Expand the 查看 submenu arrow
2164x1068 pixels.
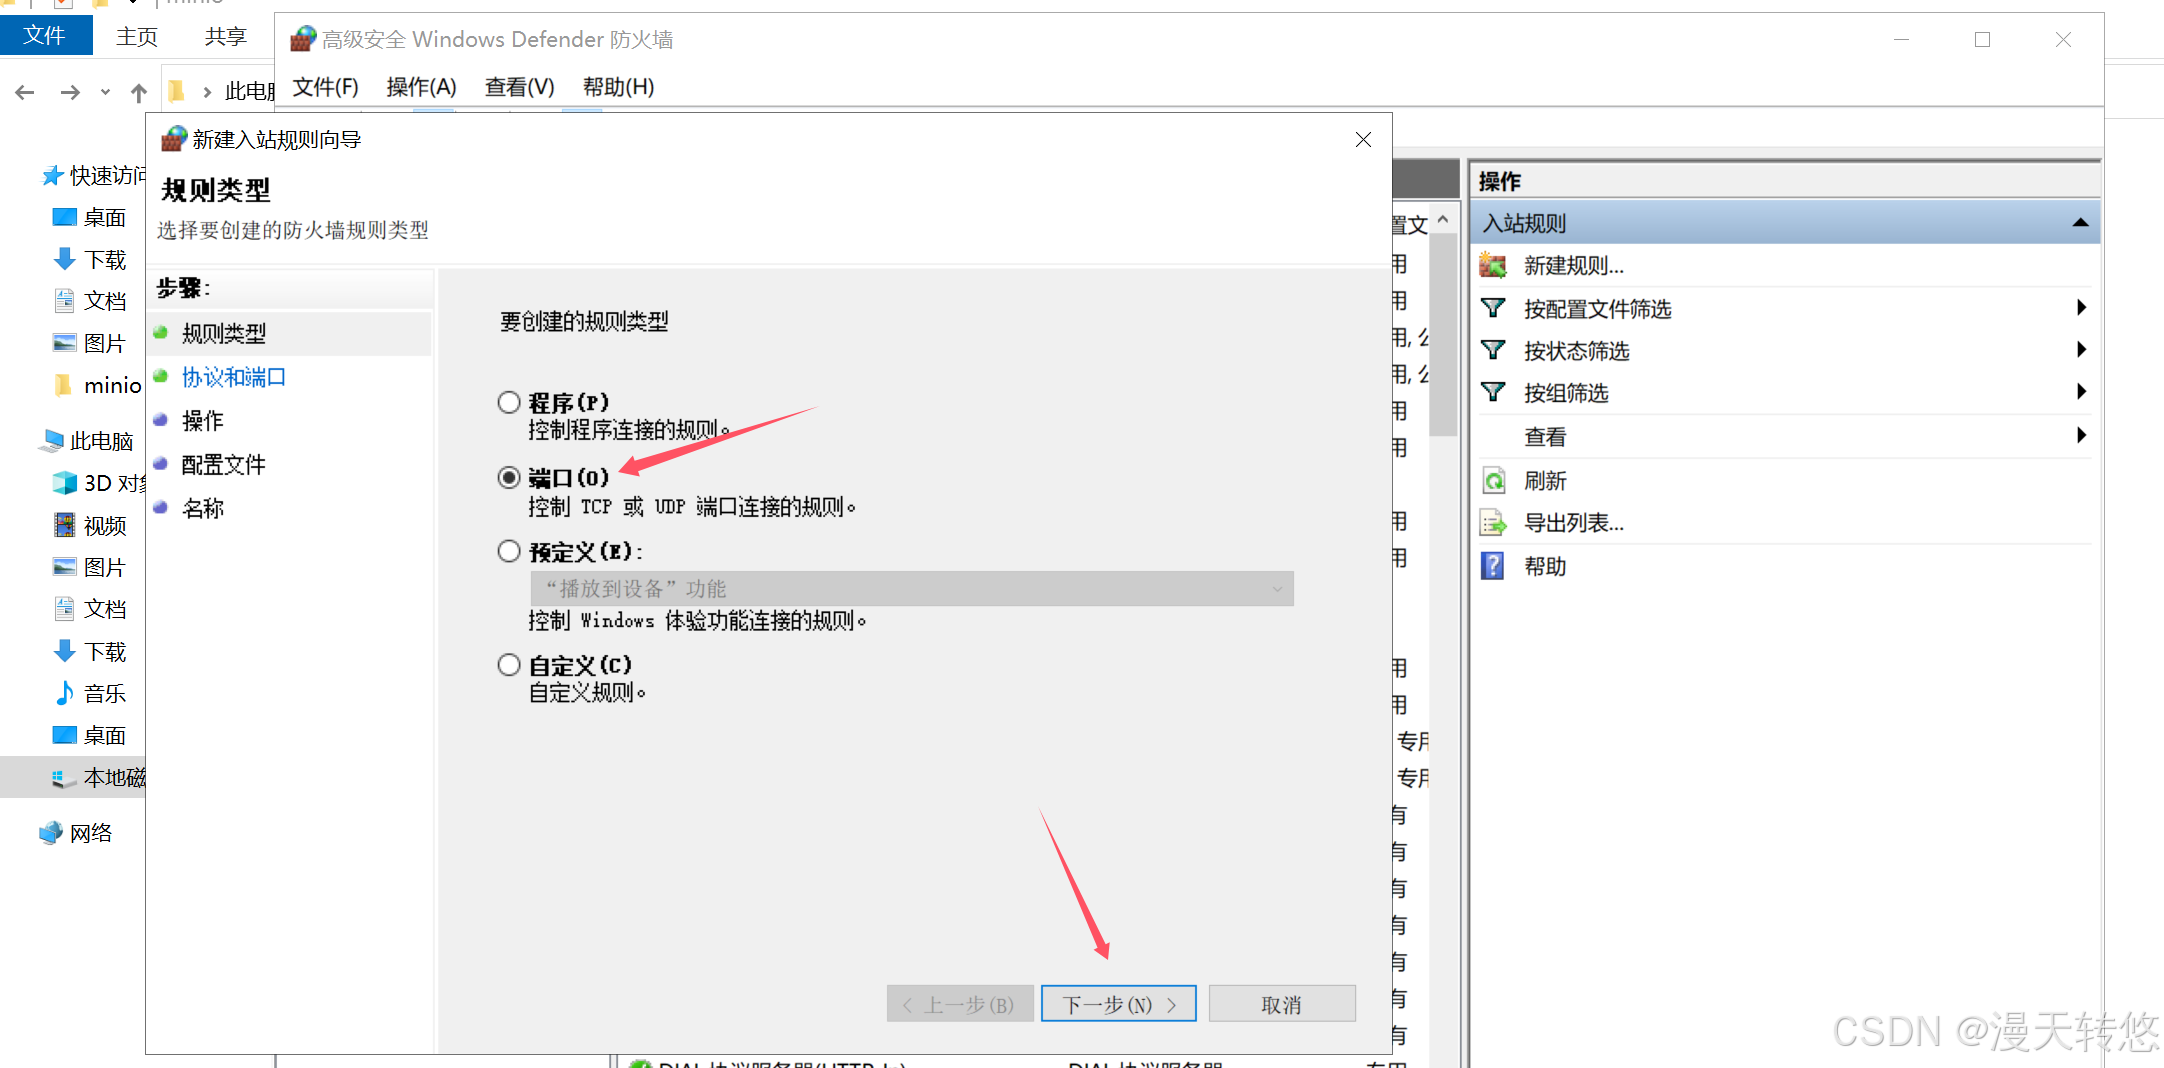[x=2081, y=435]
